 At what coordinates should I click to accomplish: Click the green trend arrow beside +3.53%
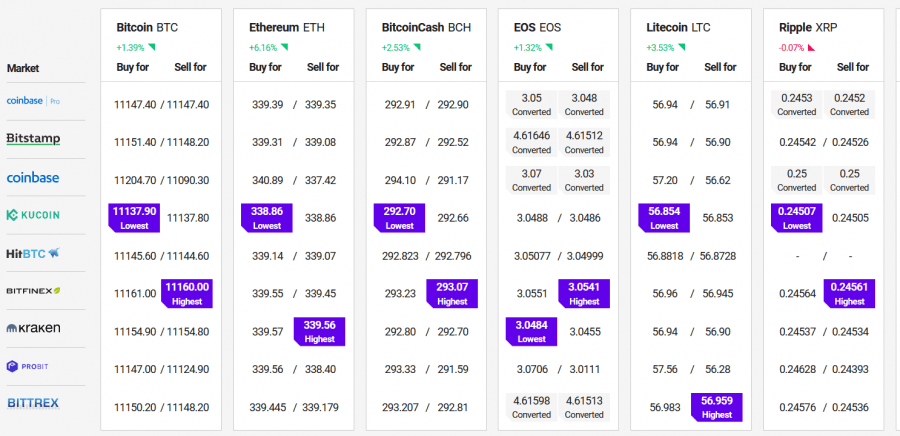tap(682, 47)
